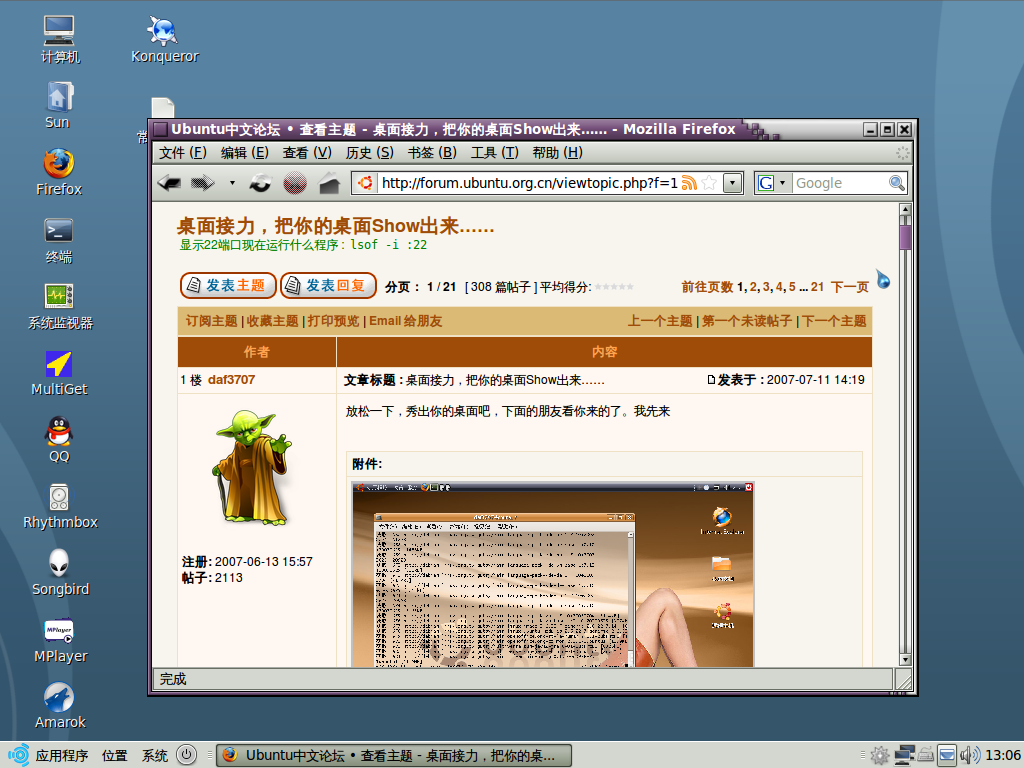Open the QQ penguin icon
1024x768 pixels.
59,440
